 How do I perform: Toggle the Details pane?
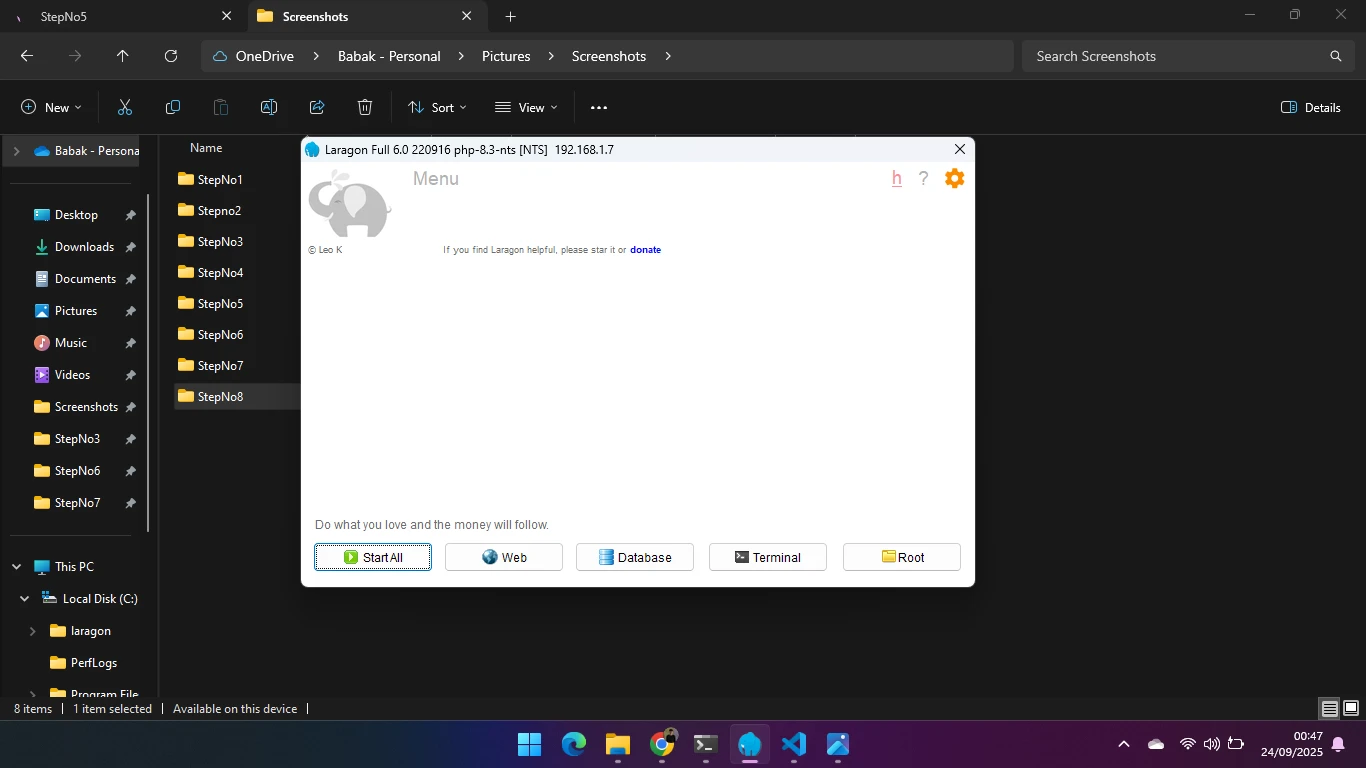[1310, 107]
